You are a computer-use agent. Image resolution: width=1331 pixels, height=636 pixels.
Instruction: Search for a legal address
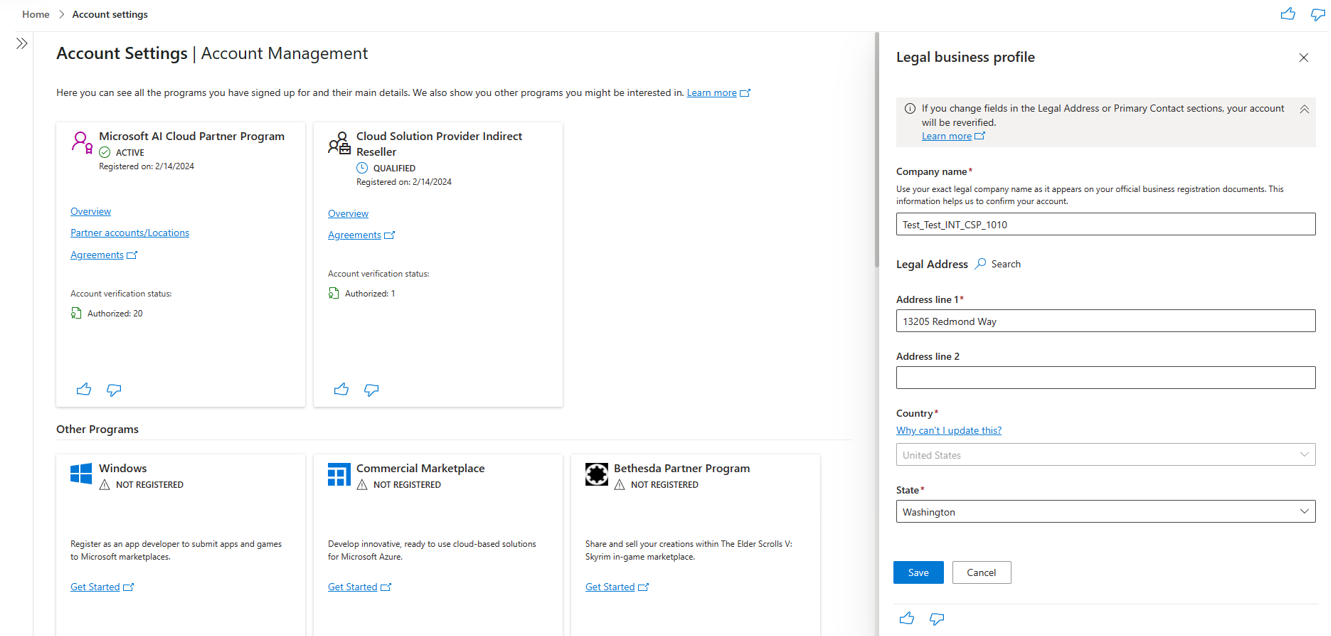tap(998, 264)
